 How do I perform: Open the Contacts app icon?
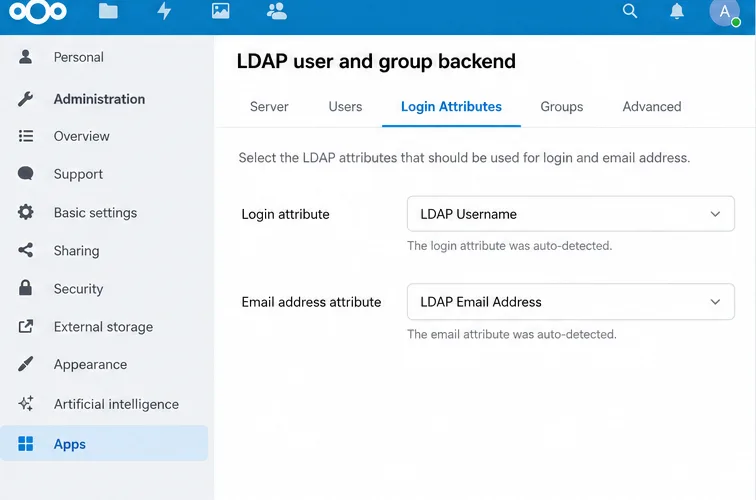point(277,11)
